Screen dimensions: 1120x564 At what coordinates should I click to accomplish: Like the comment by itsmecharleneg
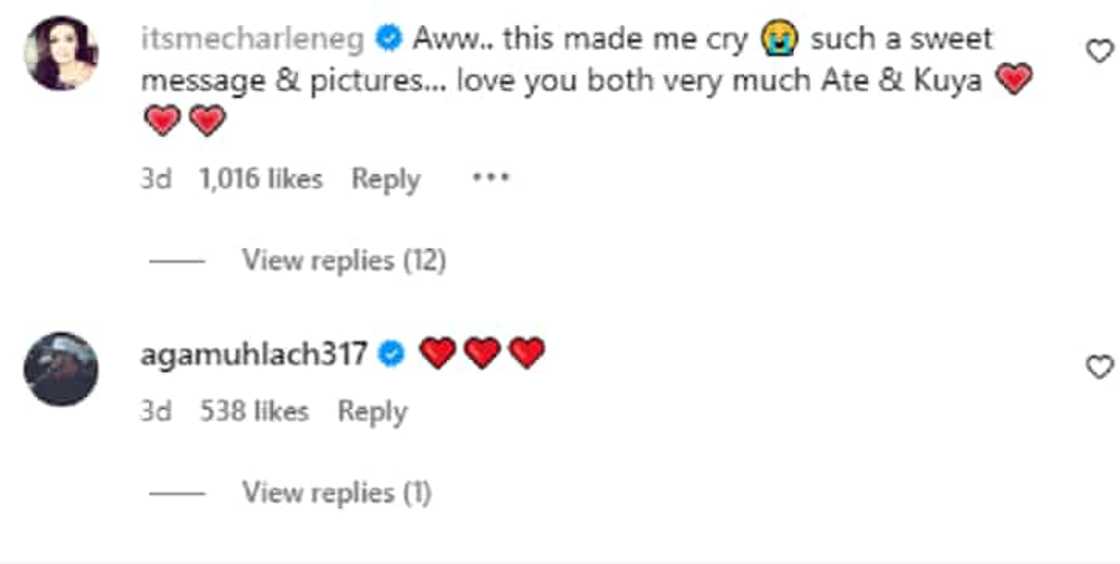coord(1099,51)
